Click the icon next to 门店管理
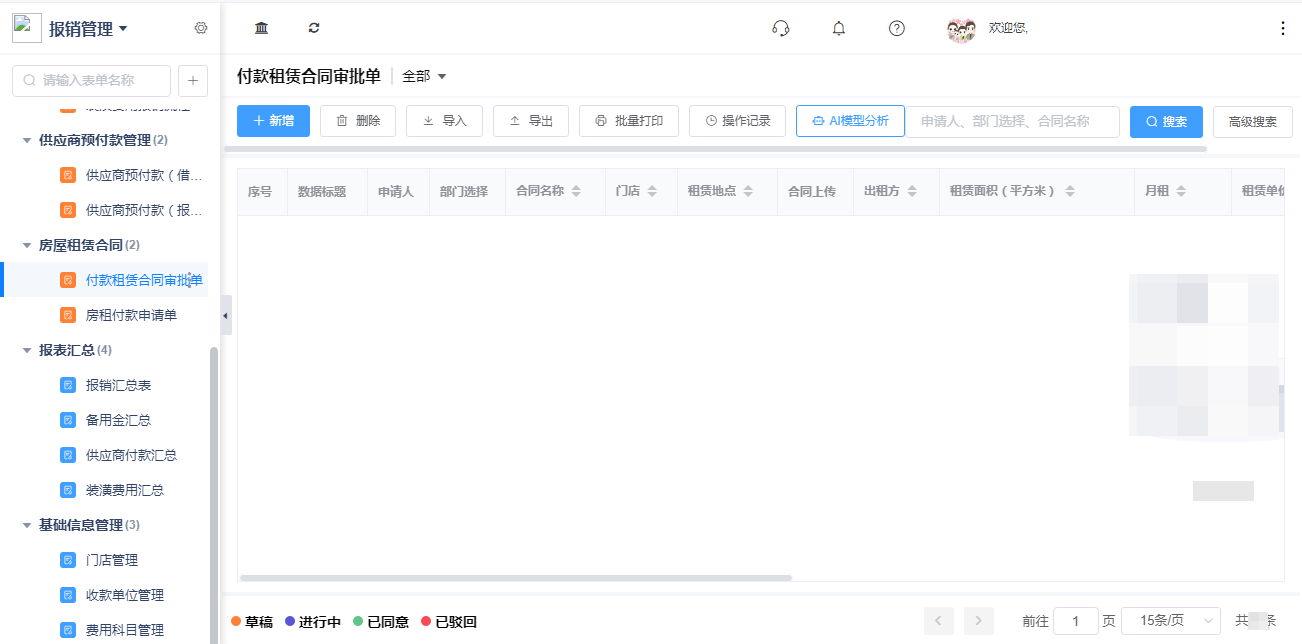The width and height of the screenshot is (1302, 644). coord(68,560)
